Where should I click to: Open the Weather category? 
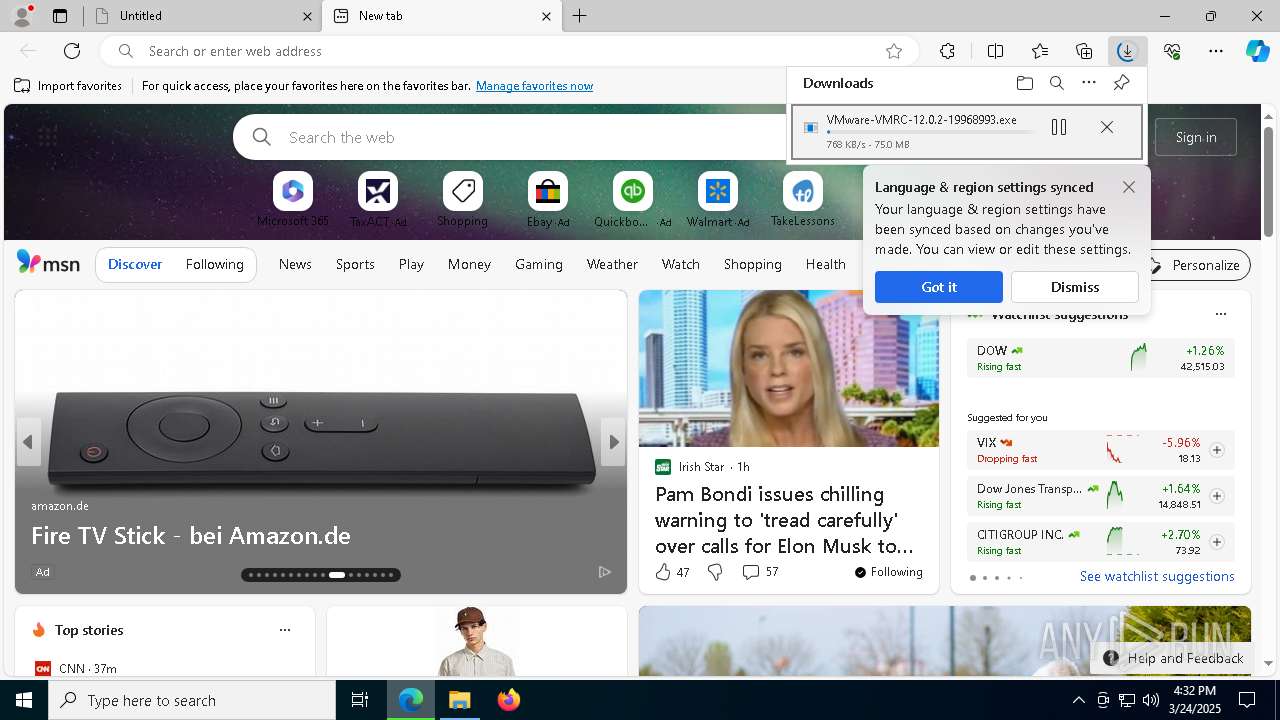tap(612, 264)
